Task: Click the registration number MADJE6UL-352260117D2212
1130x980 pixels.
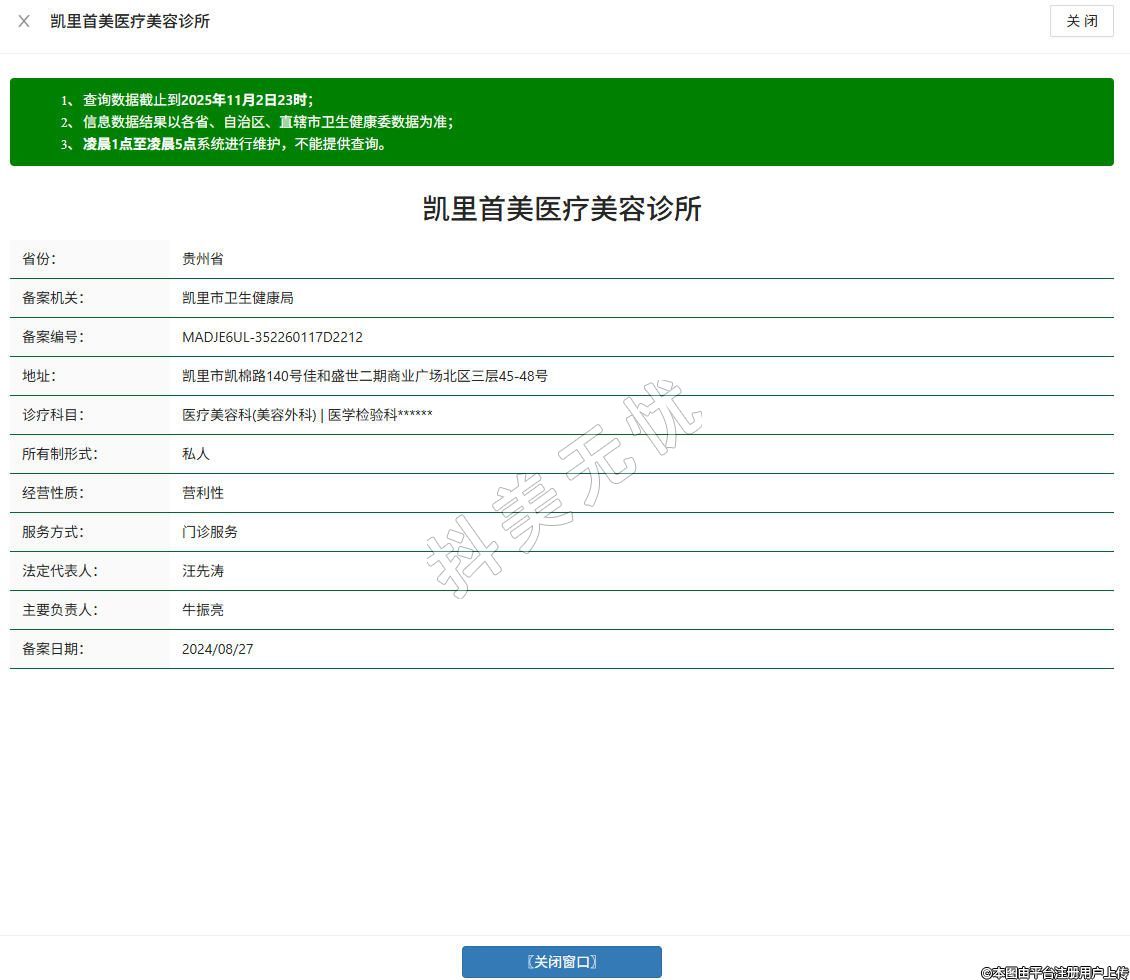Action: 272,337
